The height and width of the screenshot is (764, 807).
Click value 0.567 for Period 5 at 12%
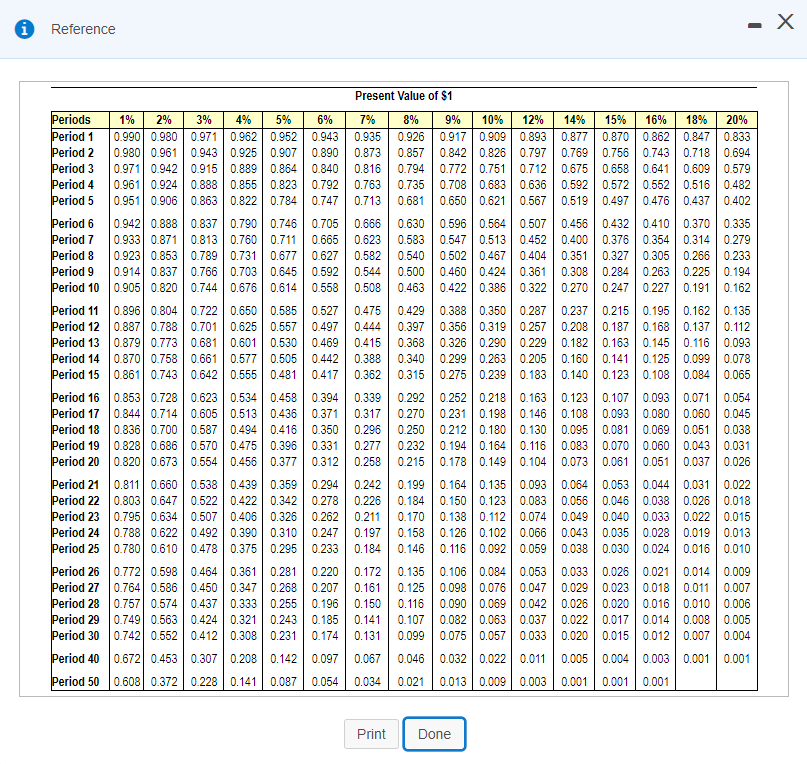click(533, 201)
